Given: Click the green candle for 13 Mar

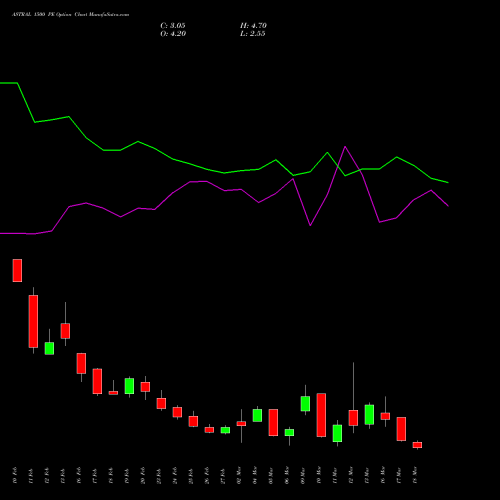Looking at the screenshot, I should point(369,415).
